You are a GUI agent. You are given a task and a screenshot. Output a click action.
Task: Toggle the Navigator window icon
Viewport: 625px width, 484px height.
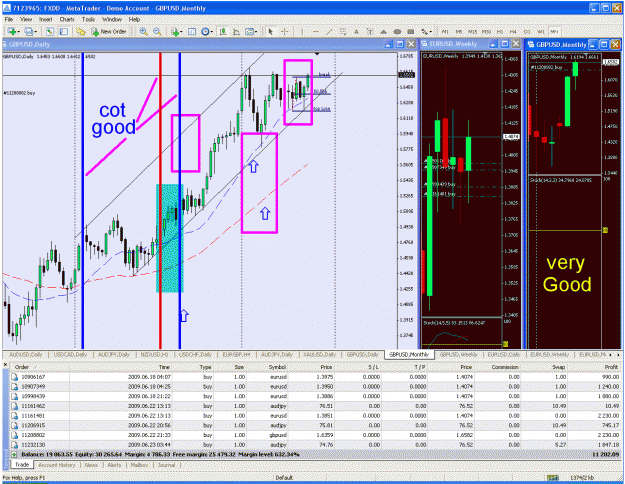[64, 31]
